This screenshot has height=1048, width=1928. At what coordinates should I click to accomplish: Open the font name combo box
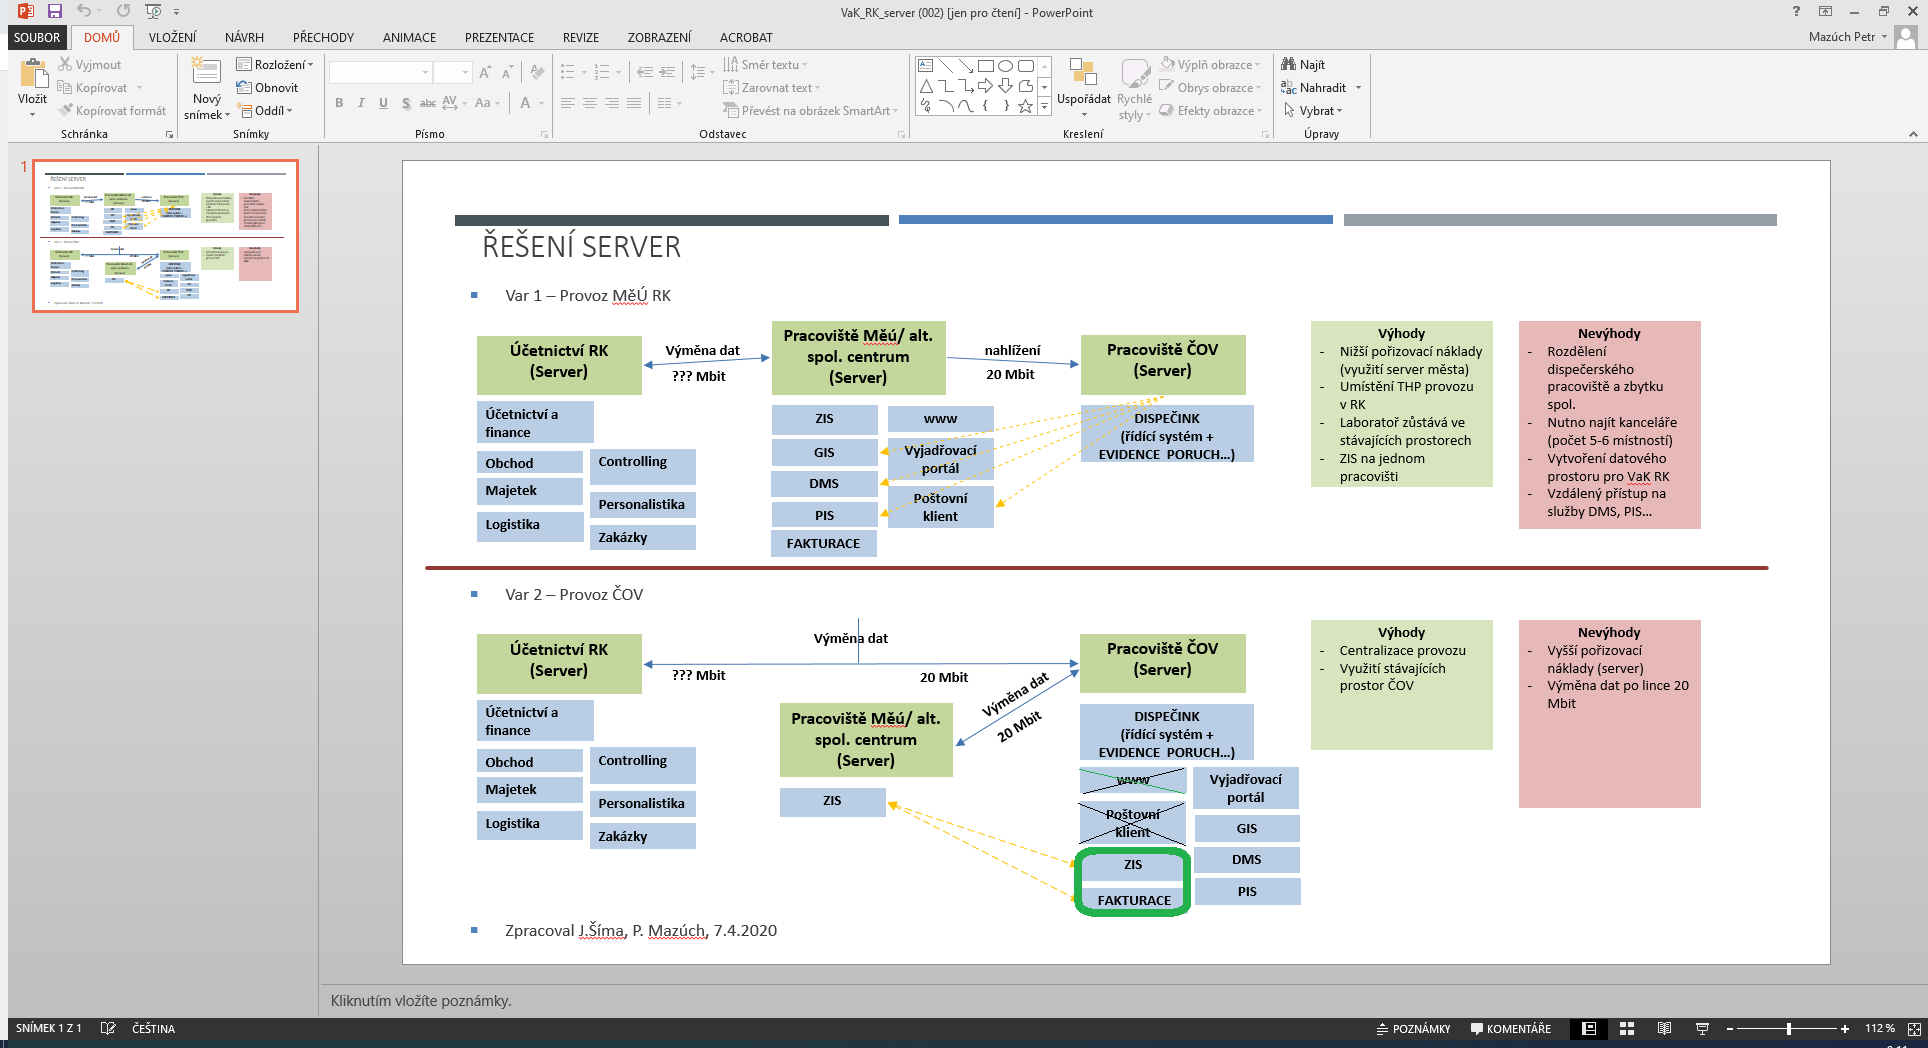click(381, 72)
